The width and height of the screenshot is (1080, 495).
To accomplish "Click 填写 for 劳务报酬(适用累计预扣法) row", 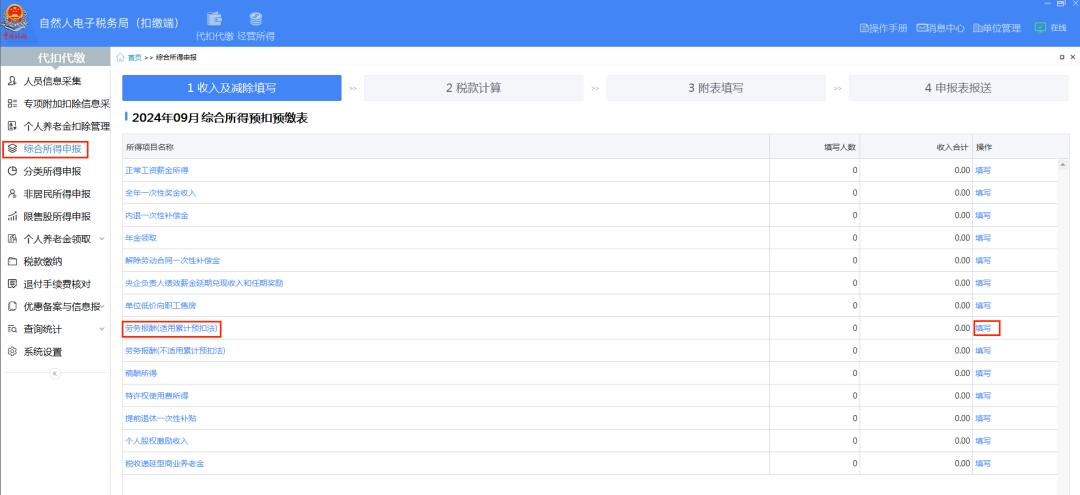I will (x=984, y=328).
